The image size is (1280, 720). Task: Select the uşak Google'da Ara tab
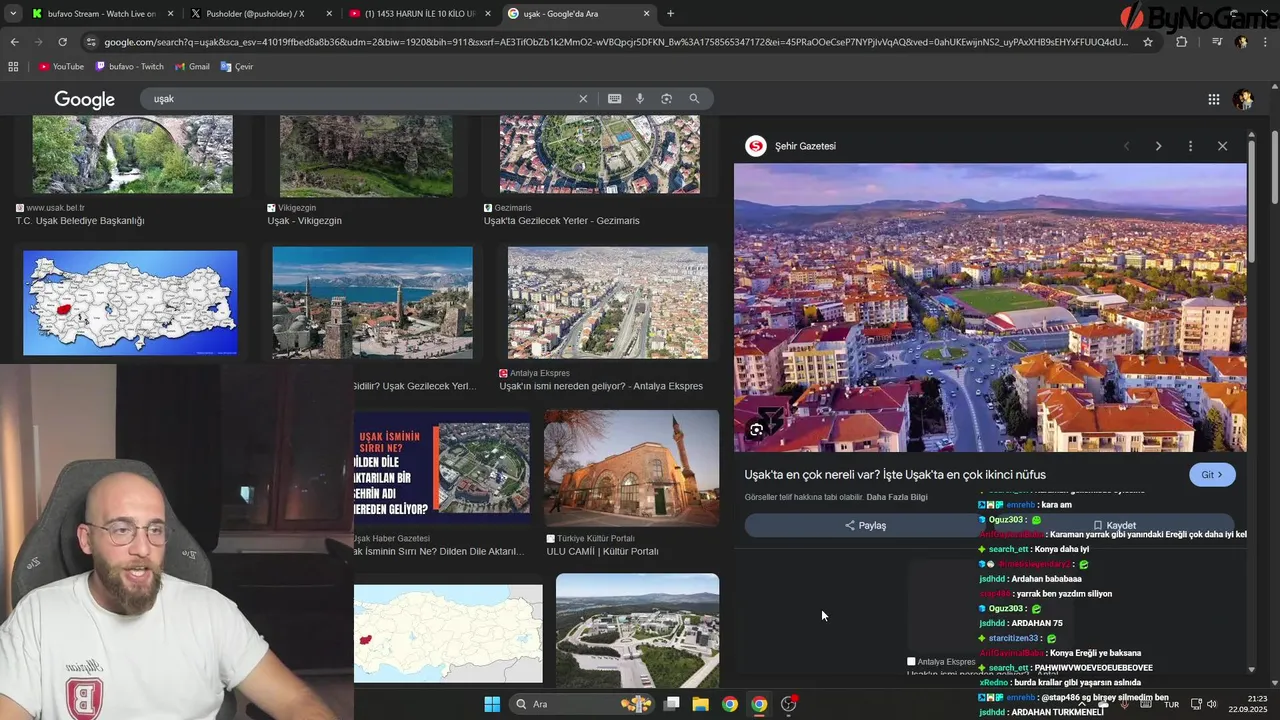coord(578,13)
